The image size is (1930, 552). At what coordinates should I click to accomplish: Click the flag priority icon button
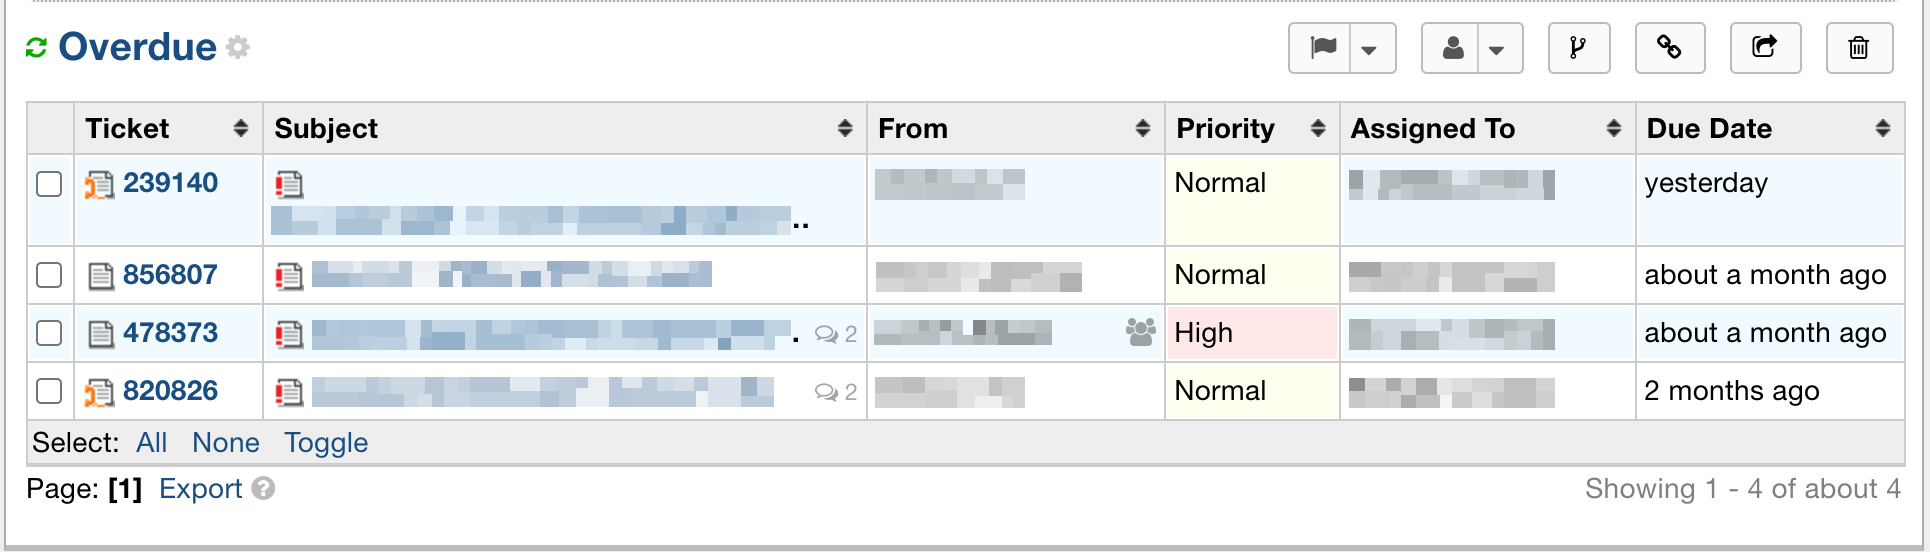1322,48
